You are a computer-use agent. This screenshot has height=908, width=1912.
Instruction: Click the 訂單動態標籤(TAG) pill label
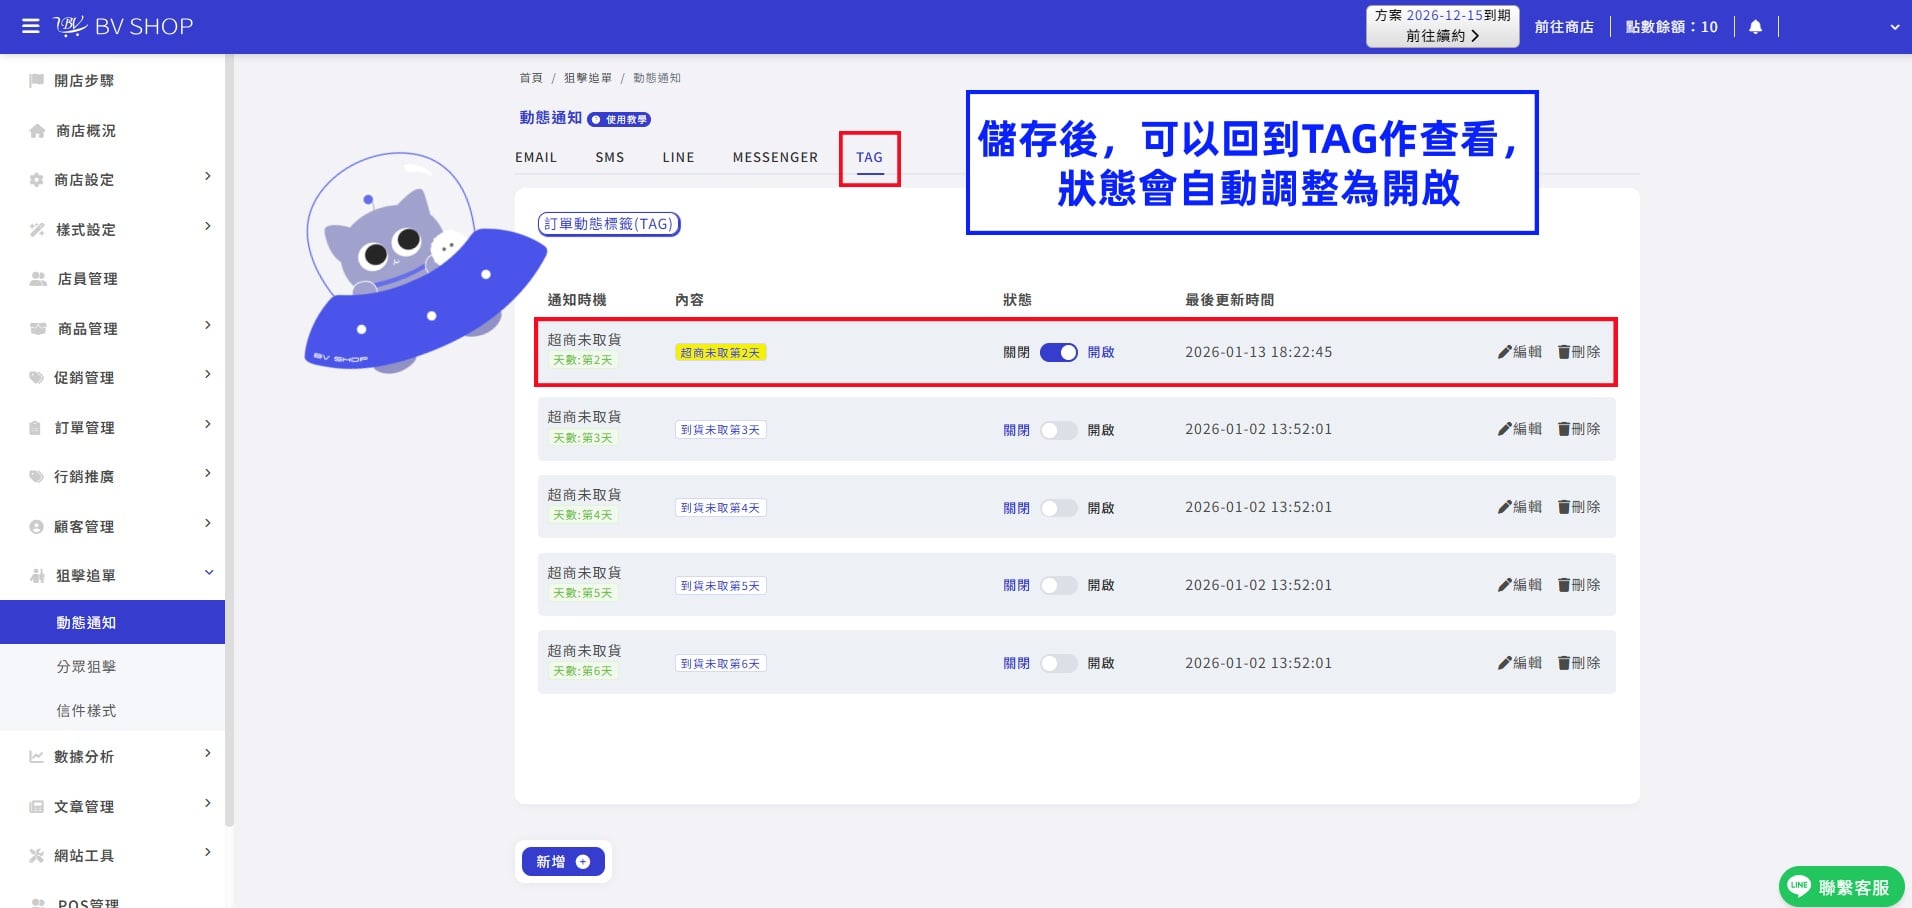tap(609, 224)
